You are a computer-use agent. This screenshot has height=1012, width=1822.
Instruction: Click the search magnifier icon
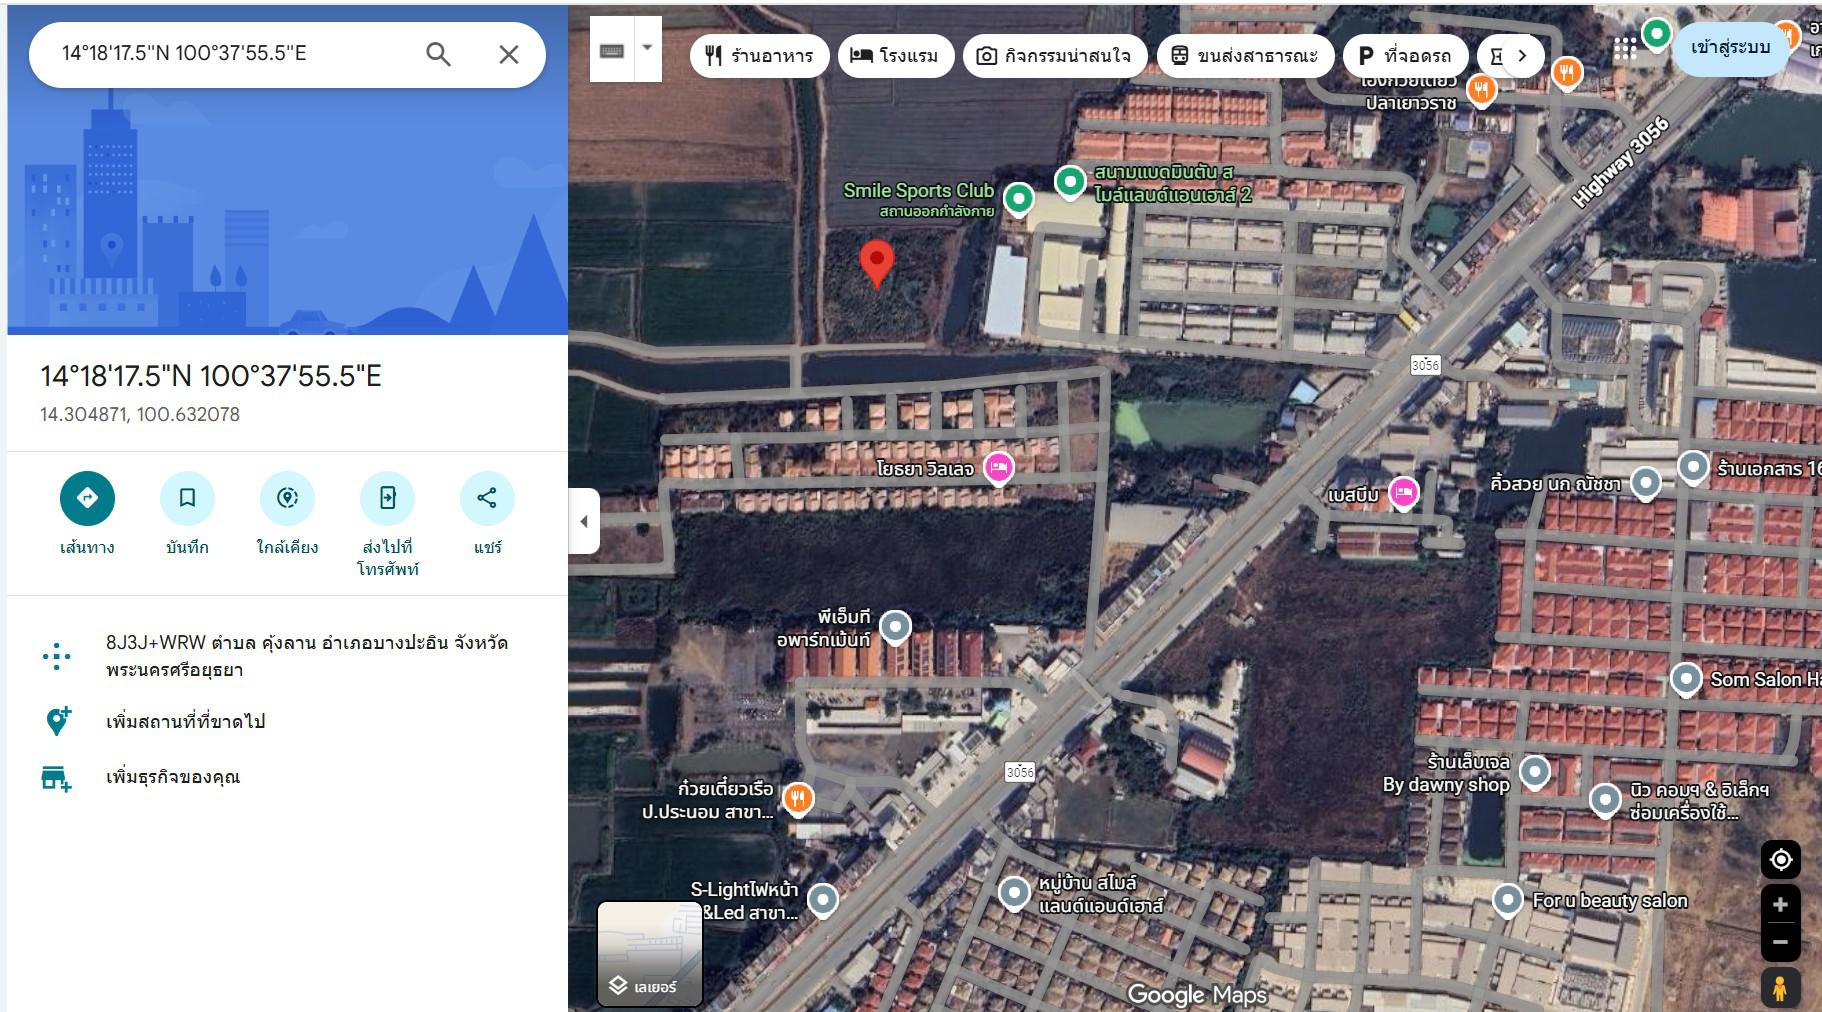pos(438,54)
